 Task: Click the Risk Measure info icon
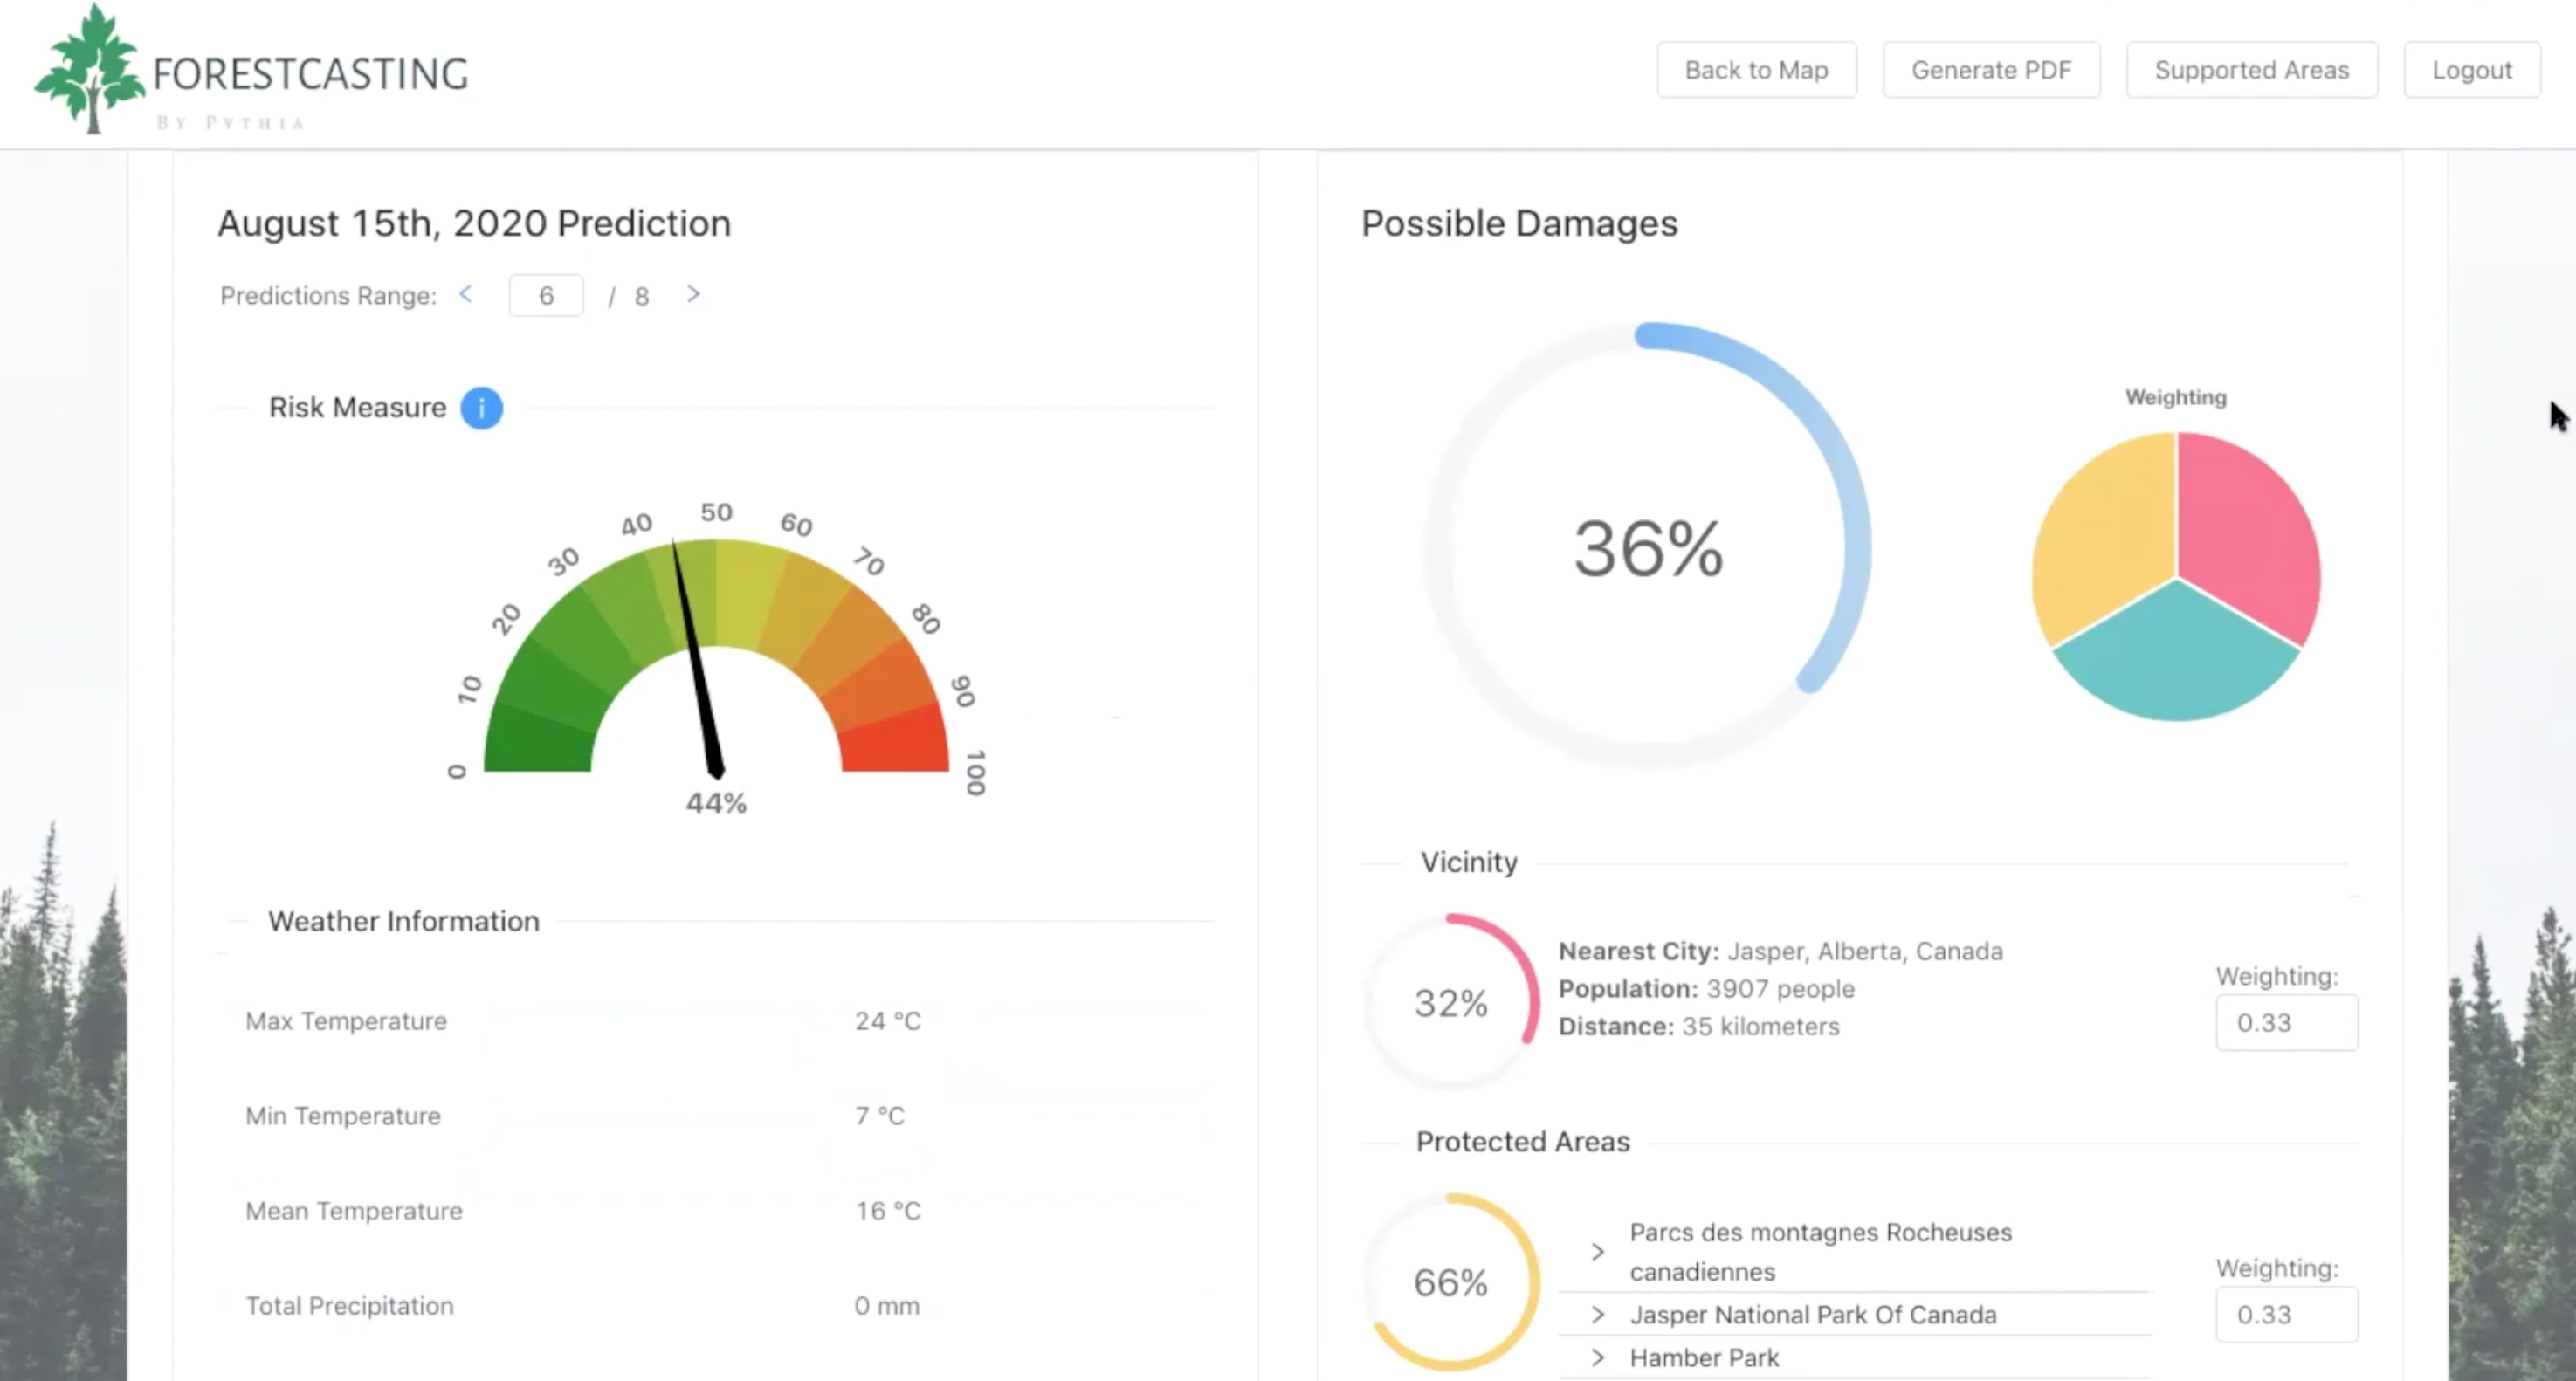click(x=481, y=408)
